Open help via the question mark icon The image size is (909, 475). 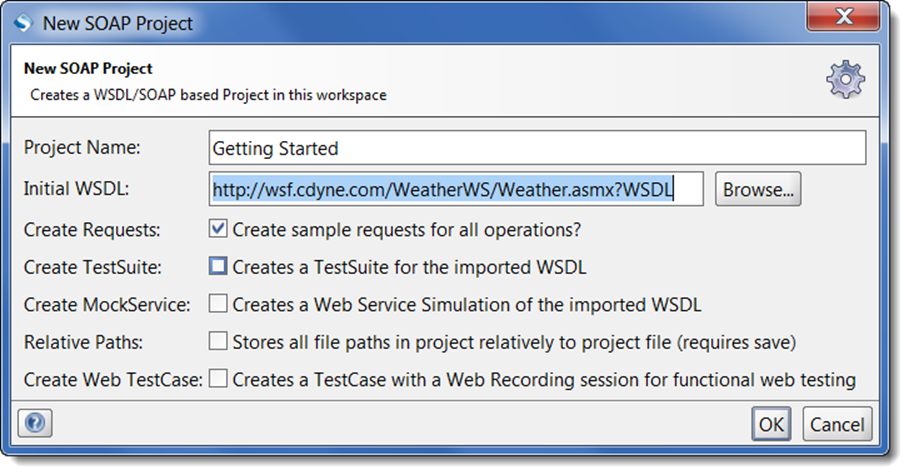35,423
